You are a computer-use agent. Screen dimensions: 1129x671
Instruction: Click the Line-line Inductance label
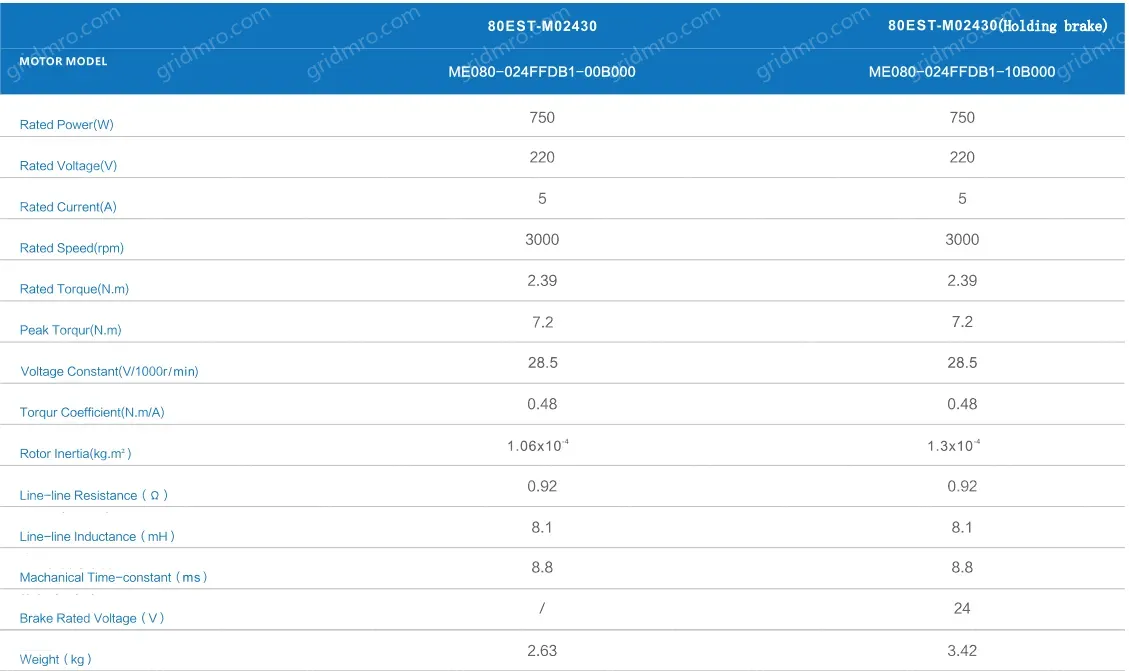pos(97,536)
